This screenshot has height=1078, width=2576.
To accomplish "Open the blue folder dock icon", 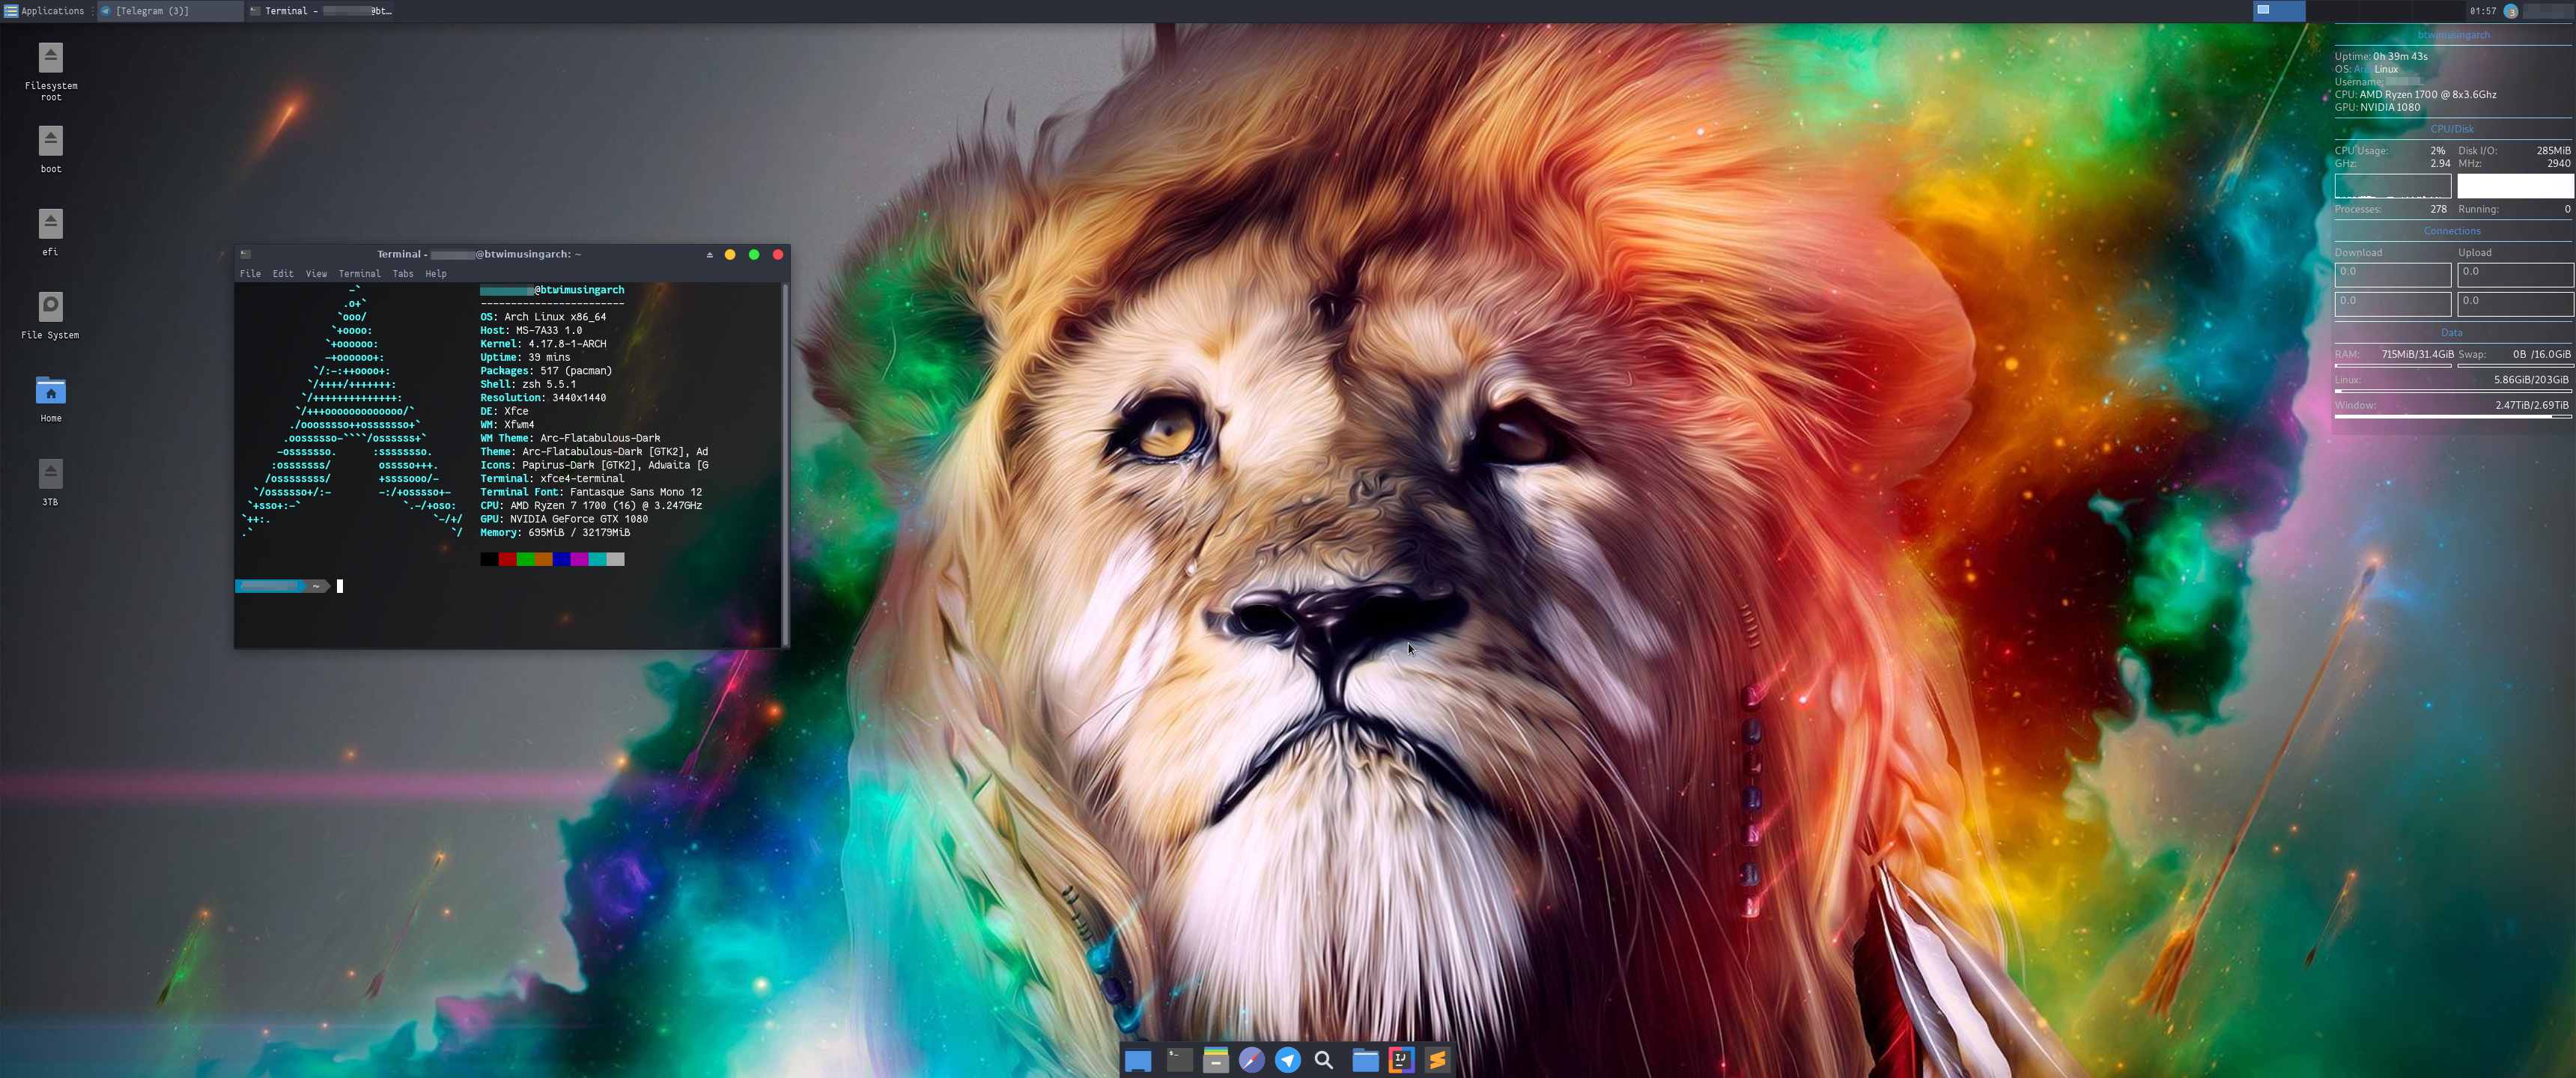I will click(1365, 1060).
